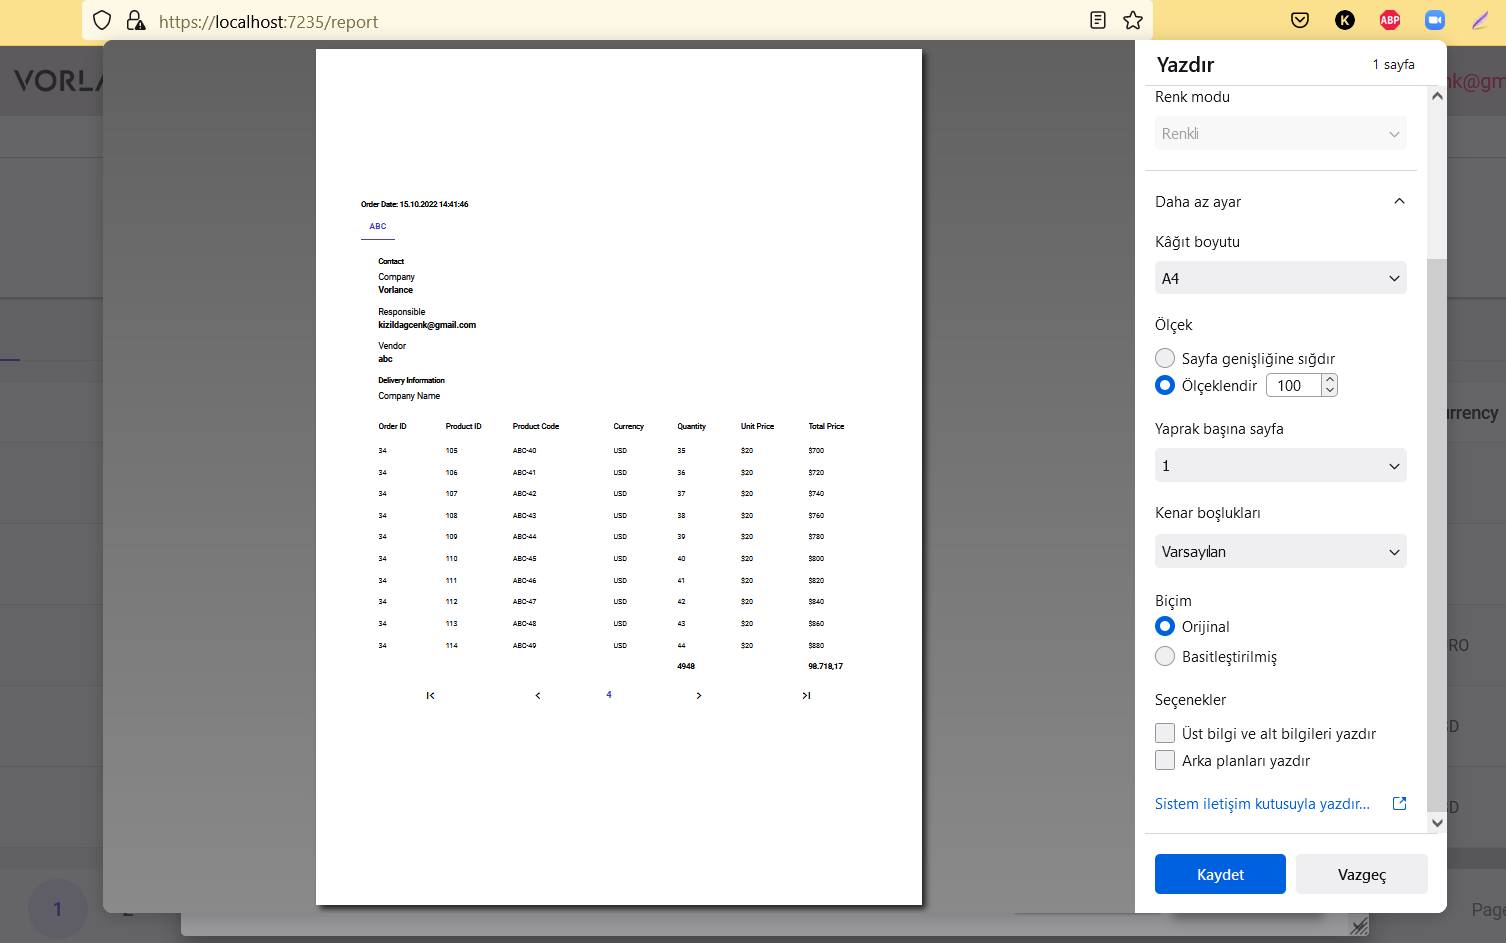This screenshot has width=1506, height=943.
Task: Click the 'ABC-49' product code cell
Action: 525,646
